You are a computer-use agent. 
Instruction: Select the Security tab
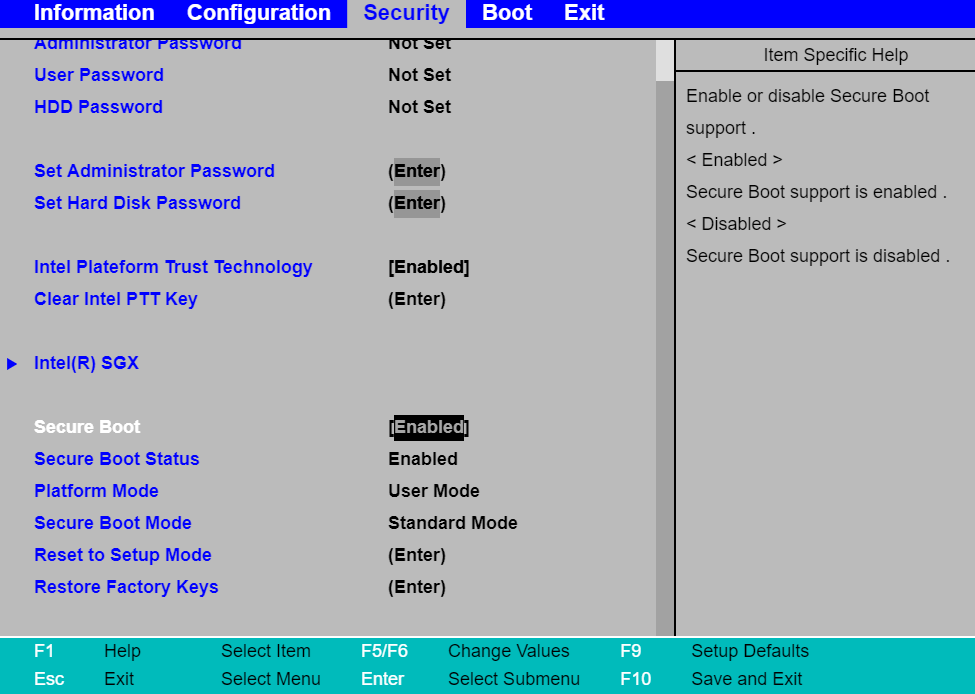click(x=406, y=13)
